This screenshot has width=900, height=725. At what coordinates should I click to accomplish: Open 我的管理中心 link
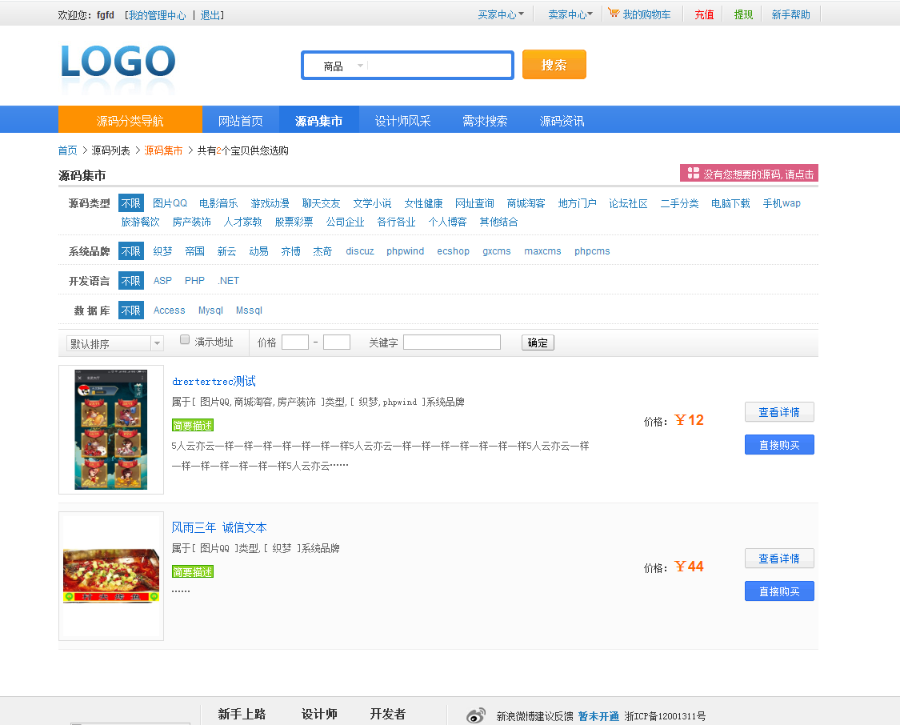tap(157, 15)
